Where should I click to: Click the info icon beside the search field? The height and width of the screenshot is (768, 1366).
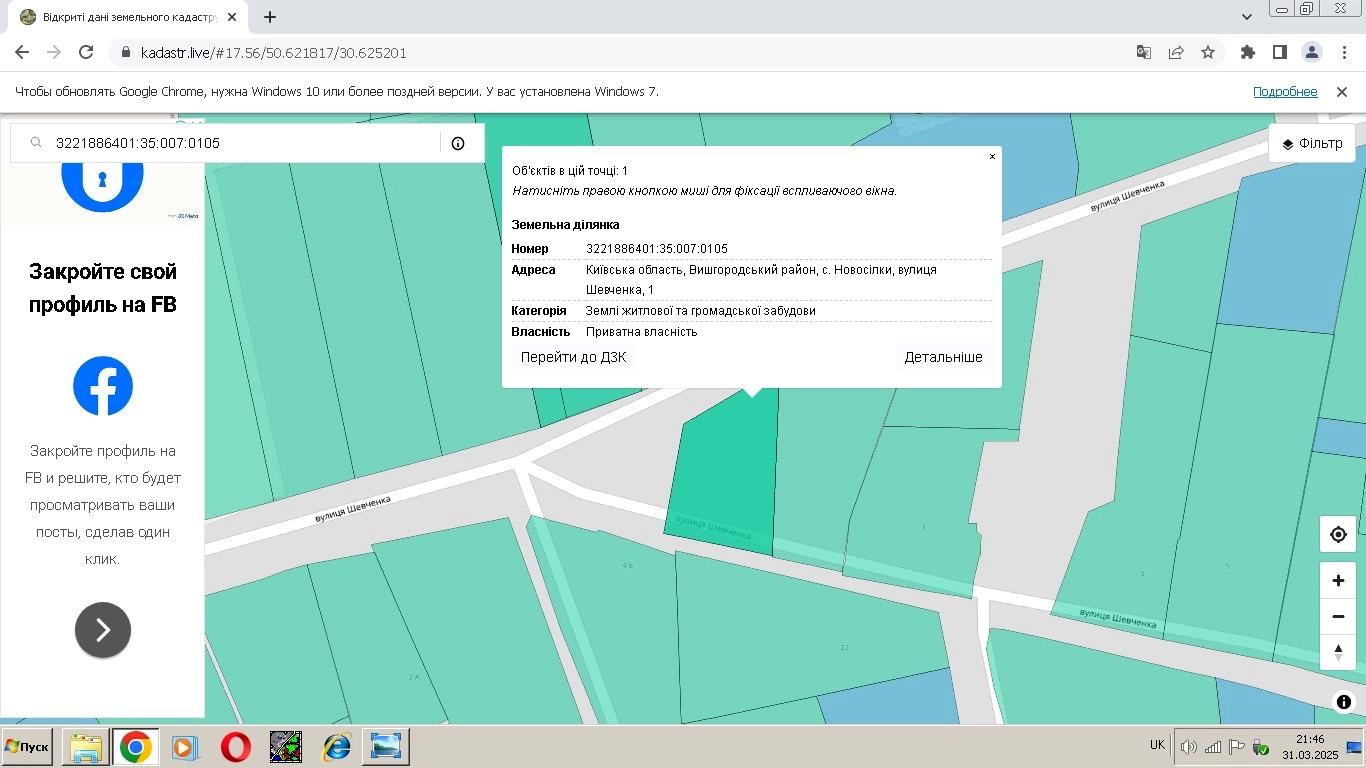pyautogui.click(x=458, y=143)
